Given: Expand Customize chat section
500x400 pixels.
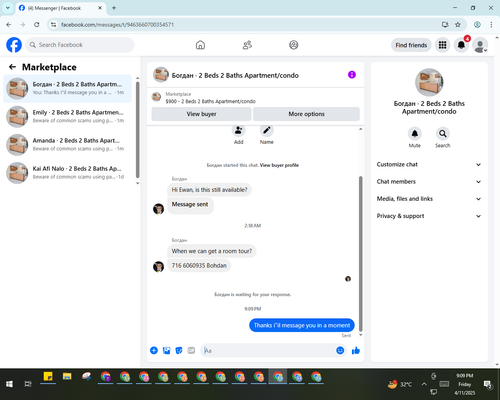Looking at the screenshot, I should coord(429,164).
